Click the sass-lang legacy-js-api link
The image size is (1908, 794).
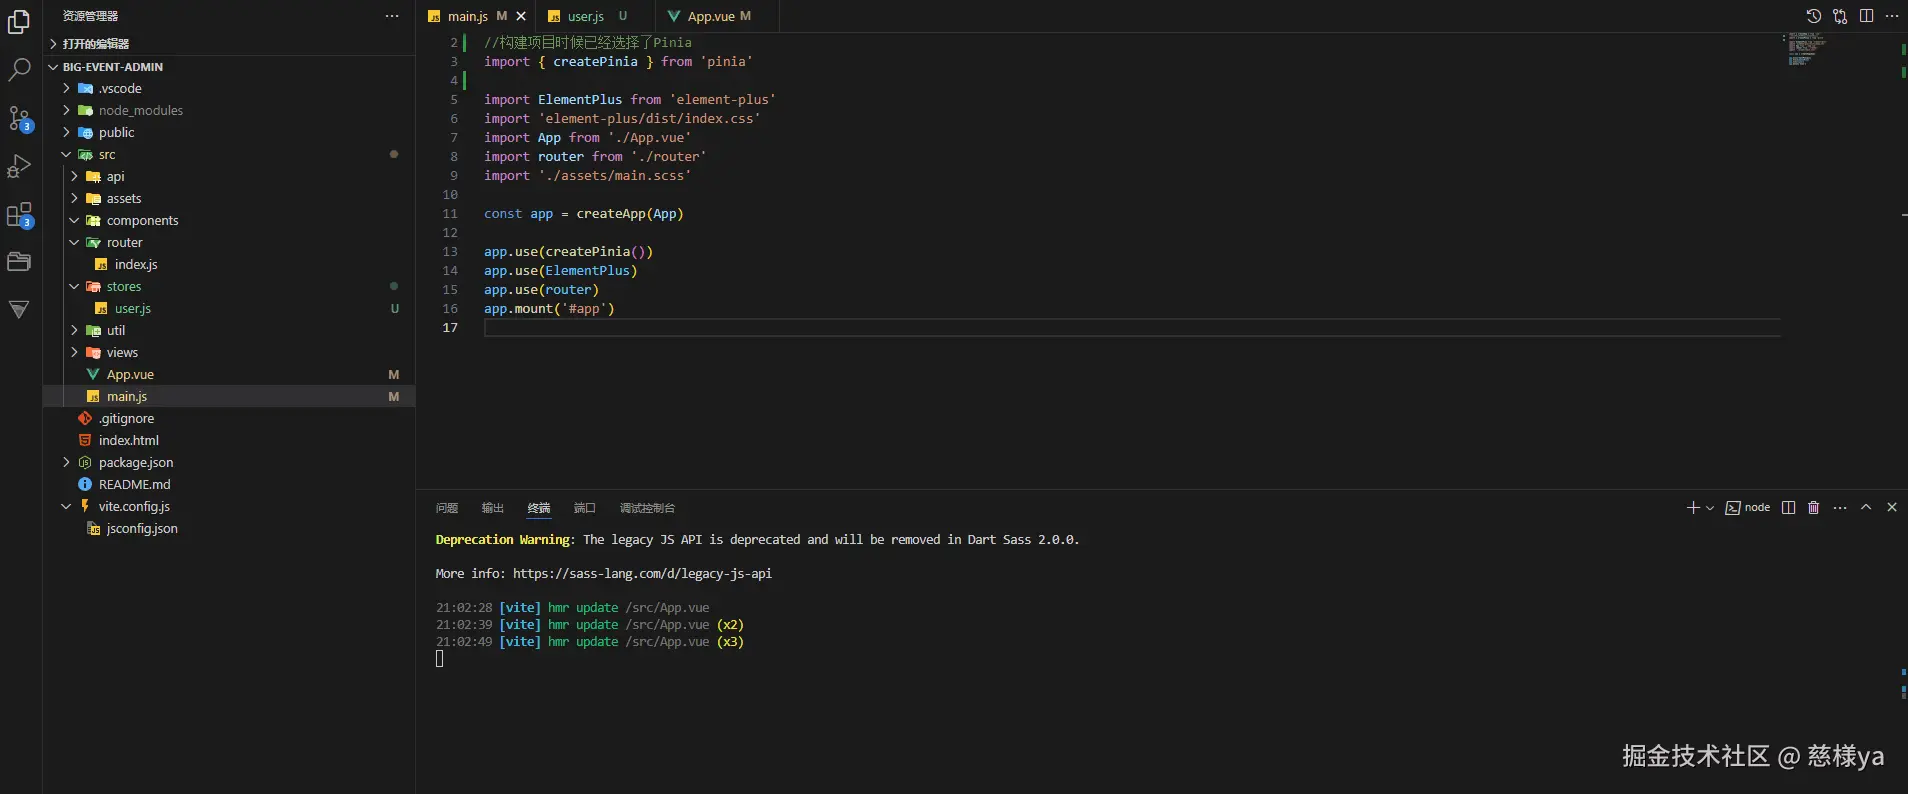pyautogui.click(x=642, y=574)
